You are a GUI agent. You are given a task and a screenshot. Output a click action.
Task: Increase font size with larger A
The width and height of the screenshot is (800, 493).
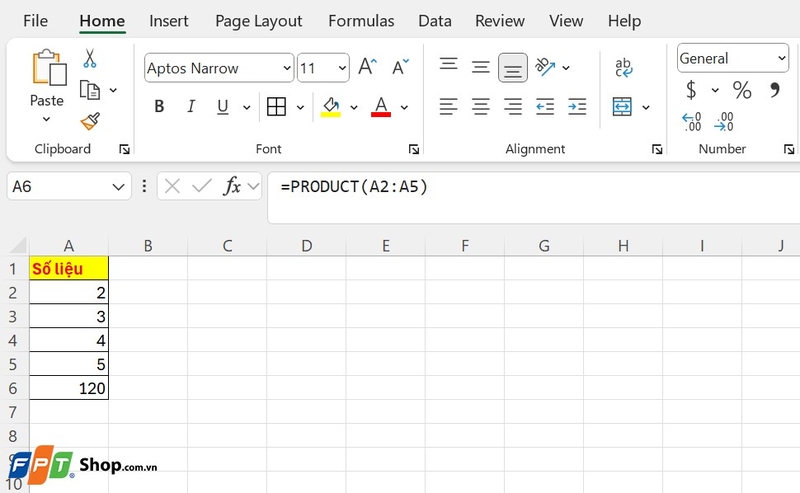click(x=367, y=66)
